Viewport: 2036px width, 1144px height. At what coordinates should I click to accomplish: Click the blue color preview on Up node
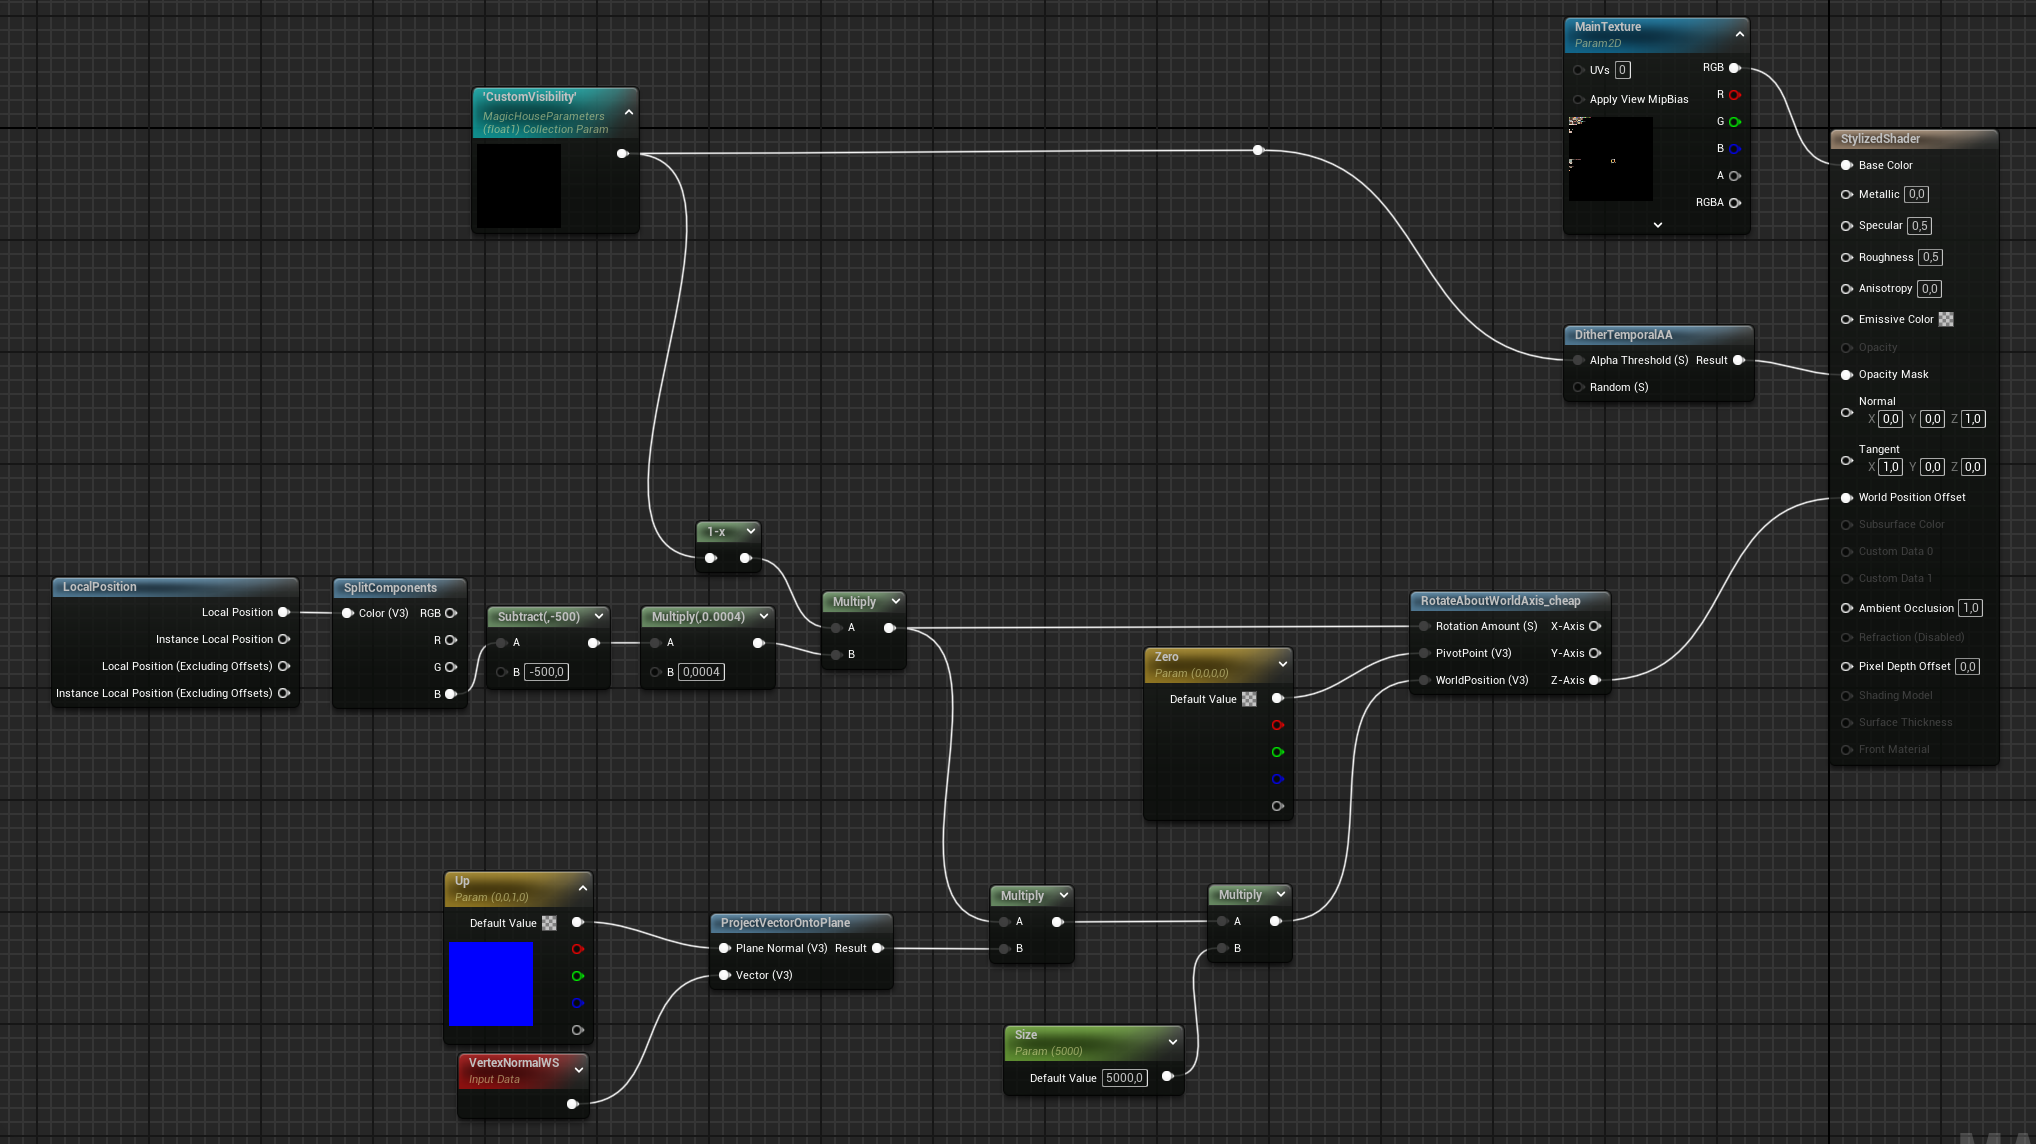coord(491,983)
